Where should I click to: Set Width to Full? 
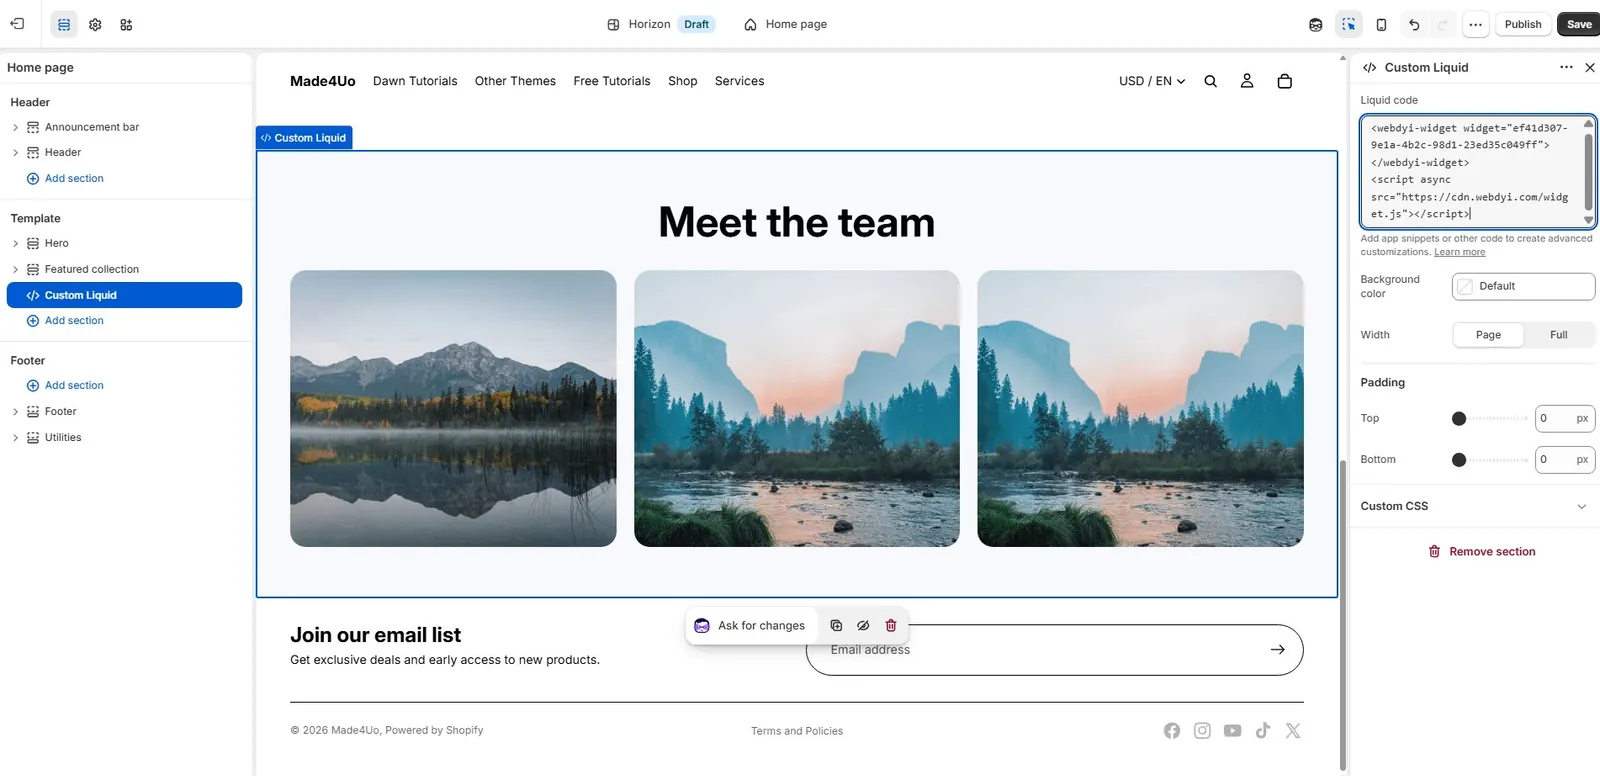(x=1558, y=335)
